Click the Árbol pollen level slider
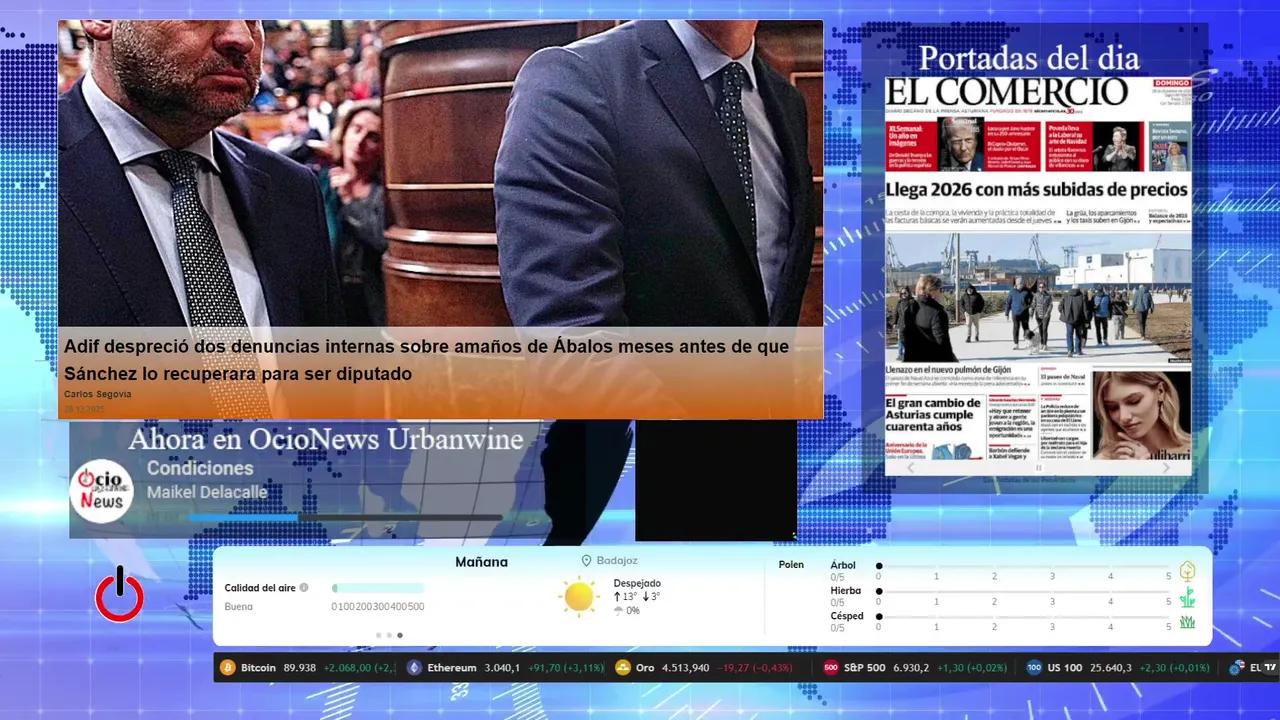This screenshot has height=720, width=1280. pyautogui.click(x=1024, y=566)
